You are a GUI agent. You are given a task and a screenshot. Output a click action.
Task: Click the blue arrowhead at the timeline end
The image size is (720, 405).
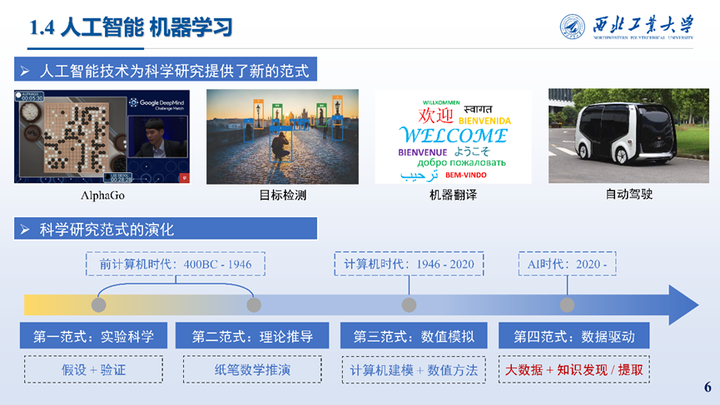[683, 305]
